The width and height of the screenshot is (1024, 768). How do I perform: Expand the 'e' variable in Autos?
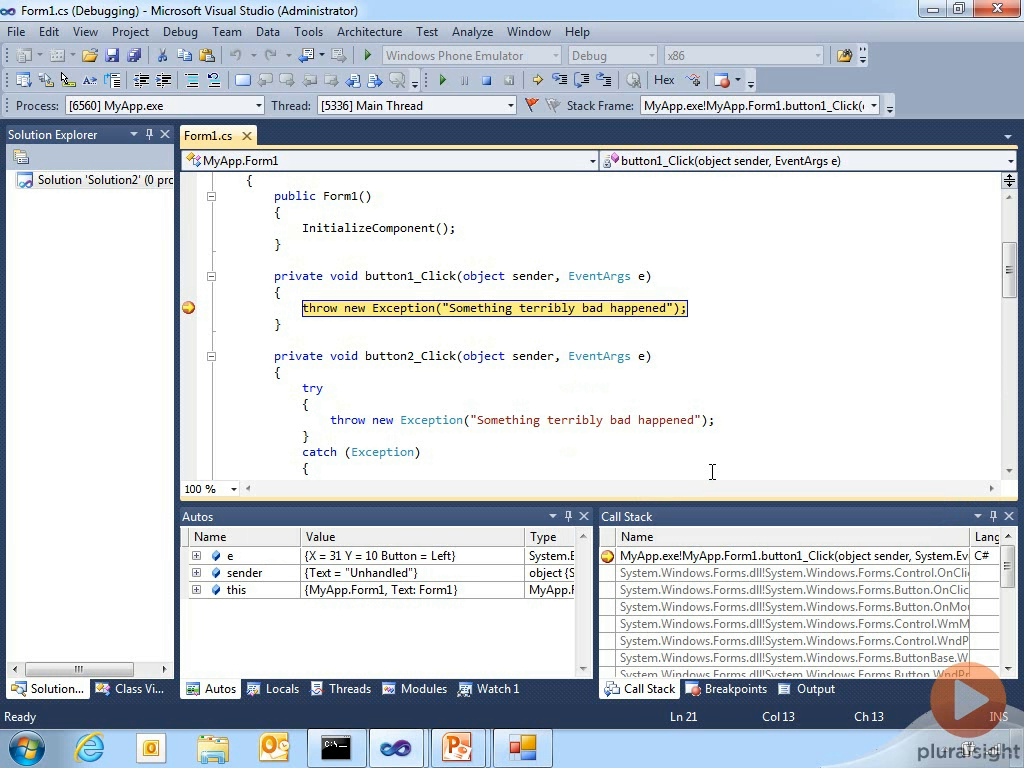pyautogui.click(x=196, y=555)
